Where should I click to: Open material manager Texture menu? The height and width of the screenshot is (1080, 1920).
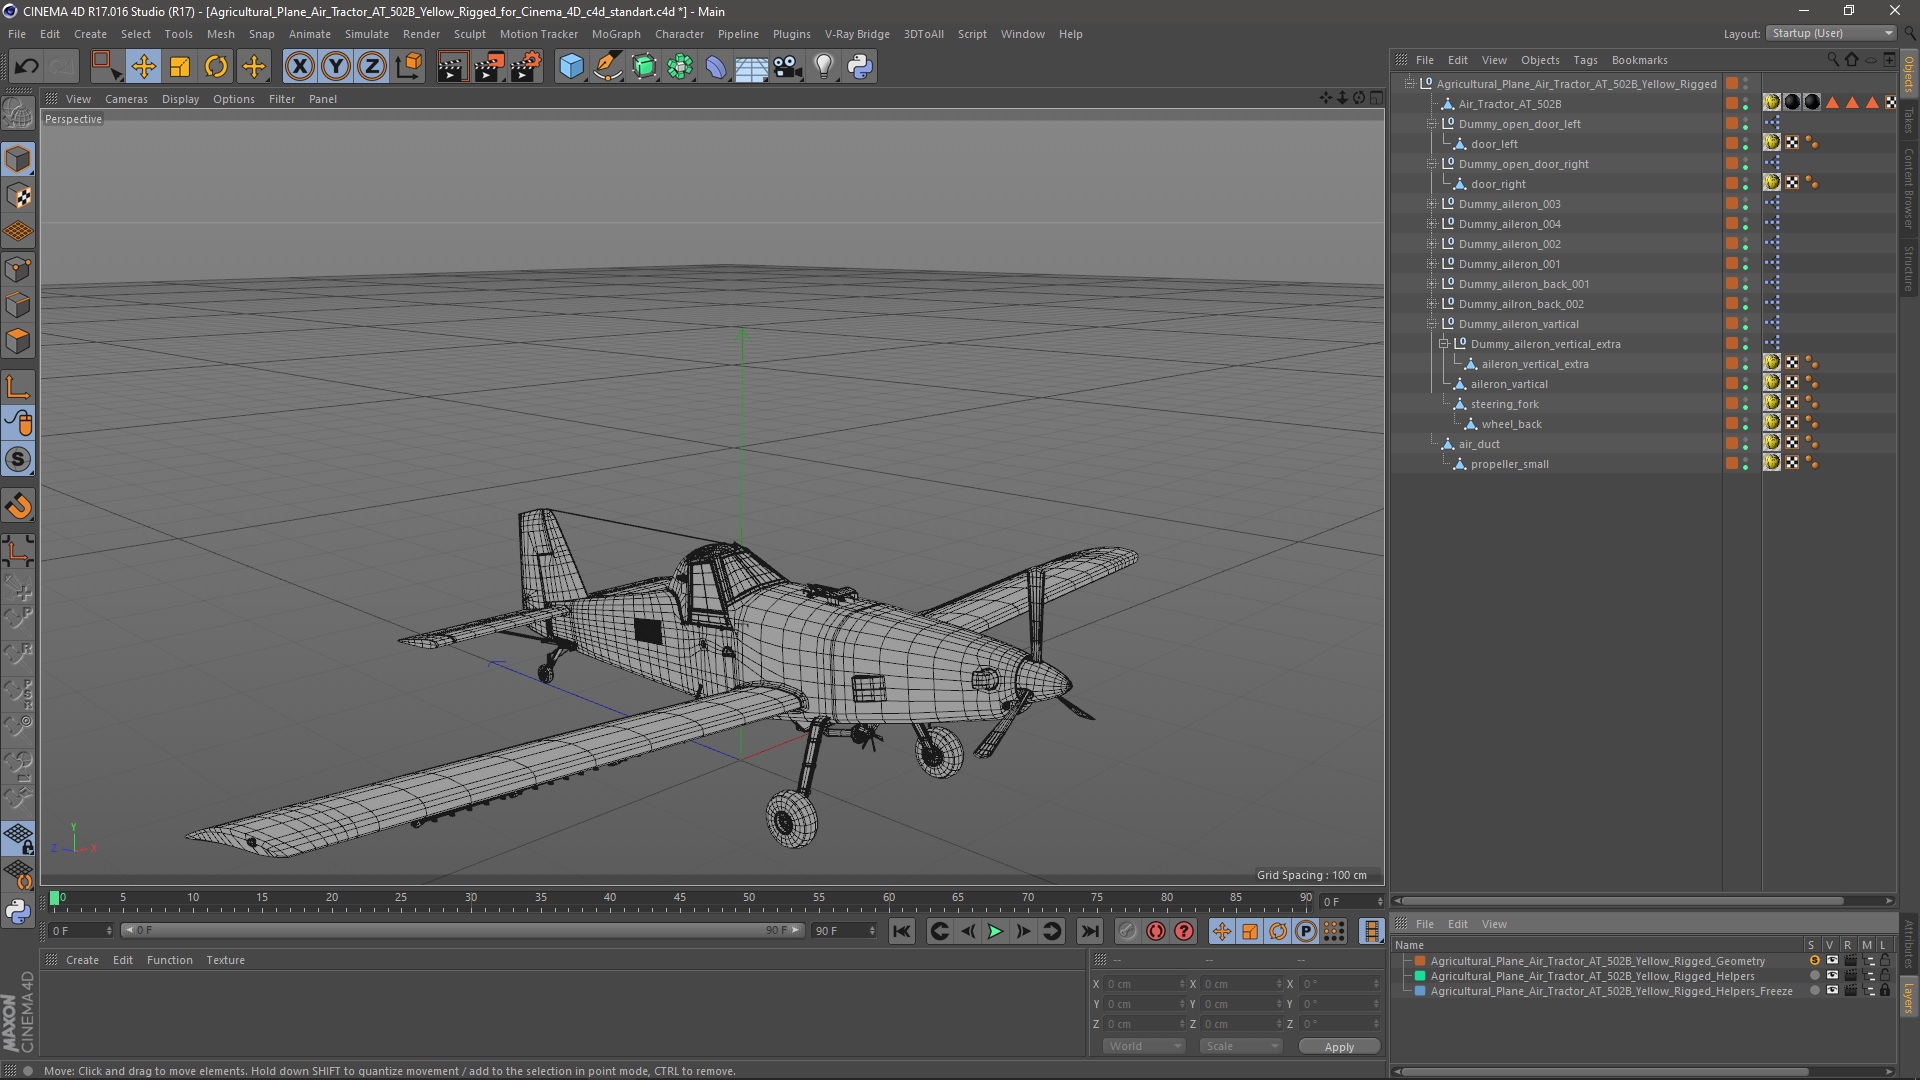point(225,960)
